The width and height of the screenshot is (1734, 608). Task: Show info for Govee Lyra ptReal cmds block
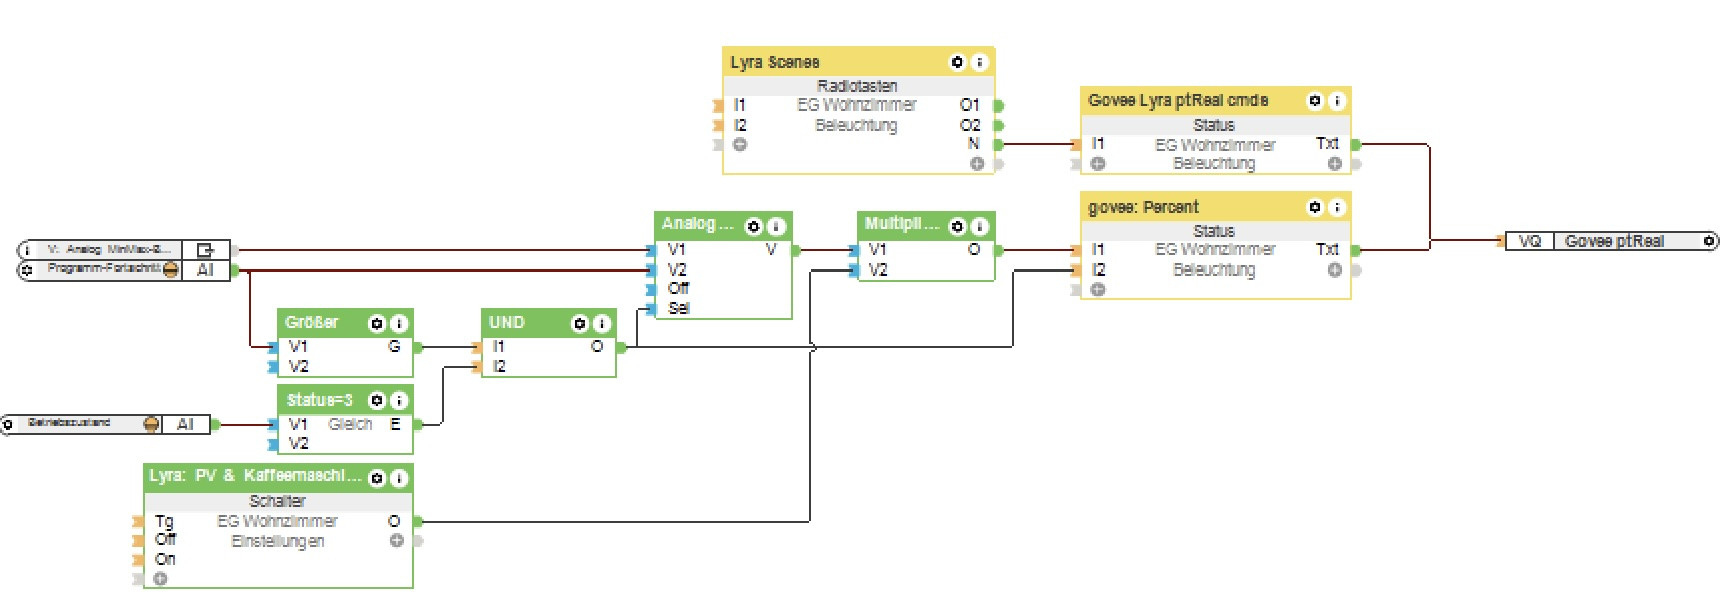tap(1337, 101)
